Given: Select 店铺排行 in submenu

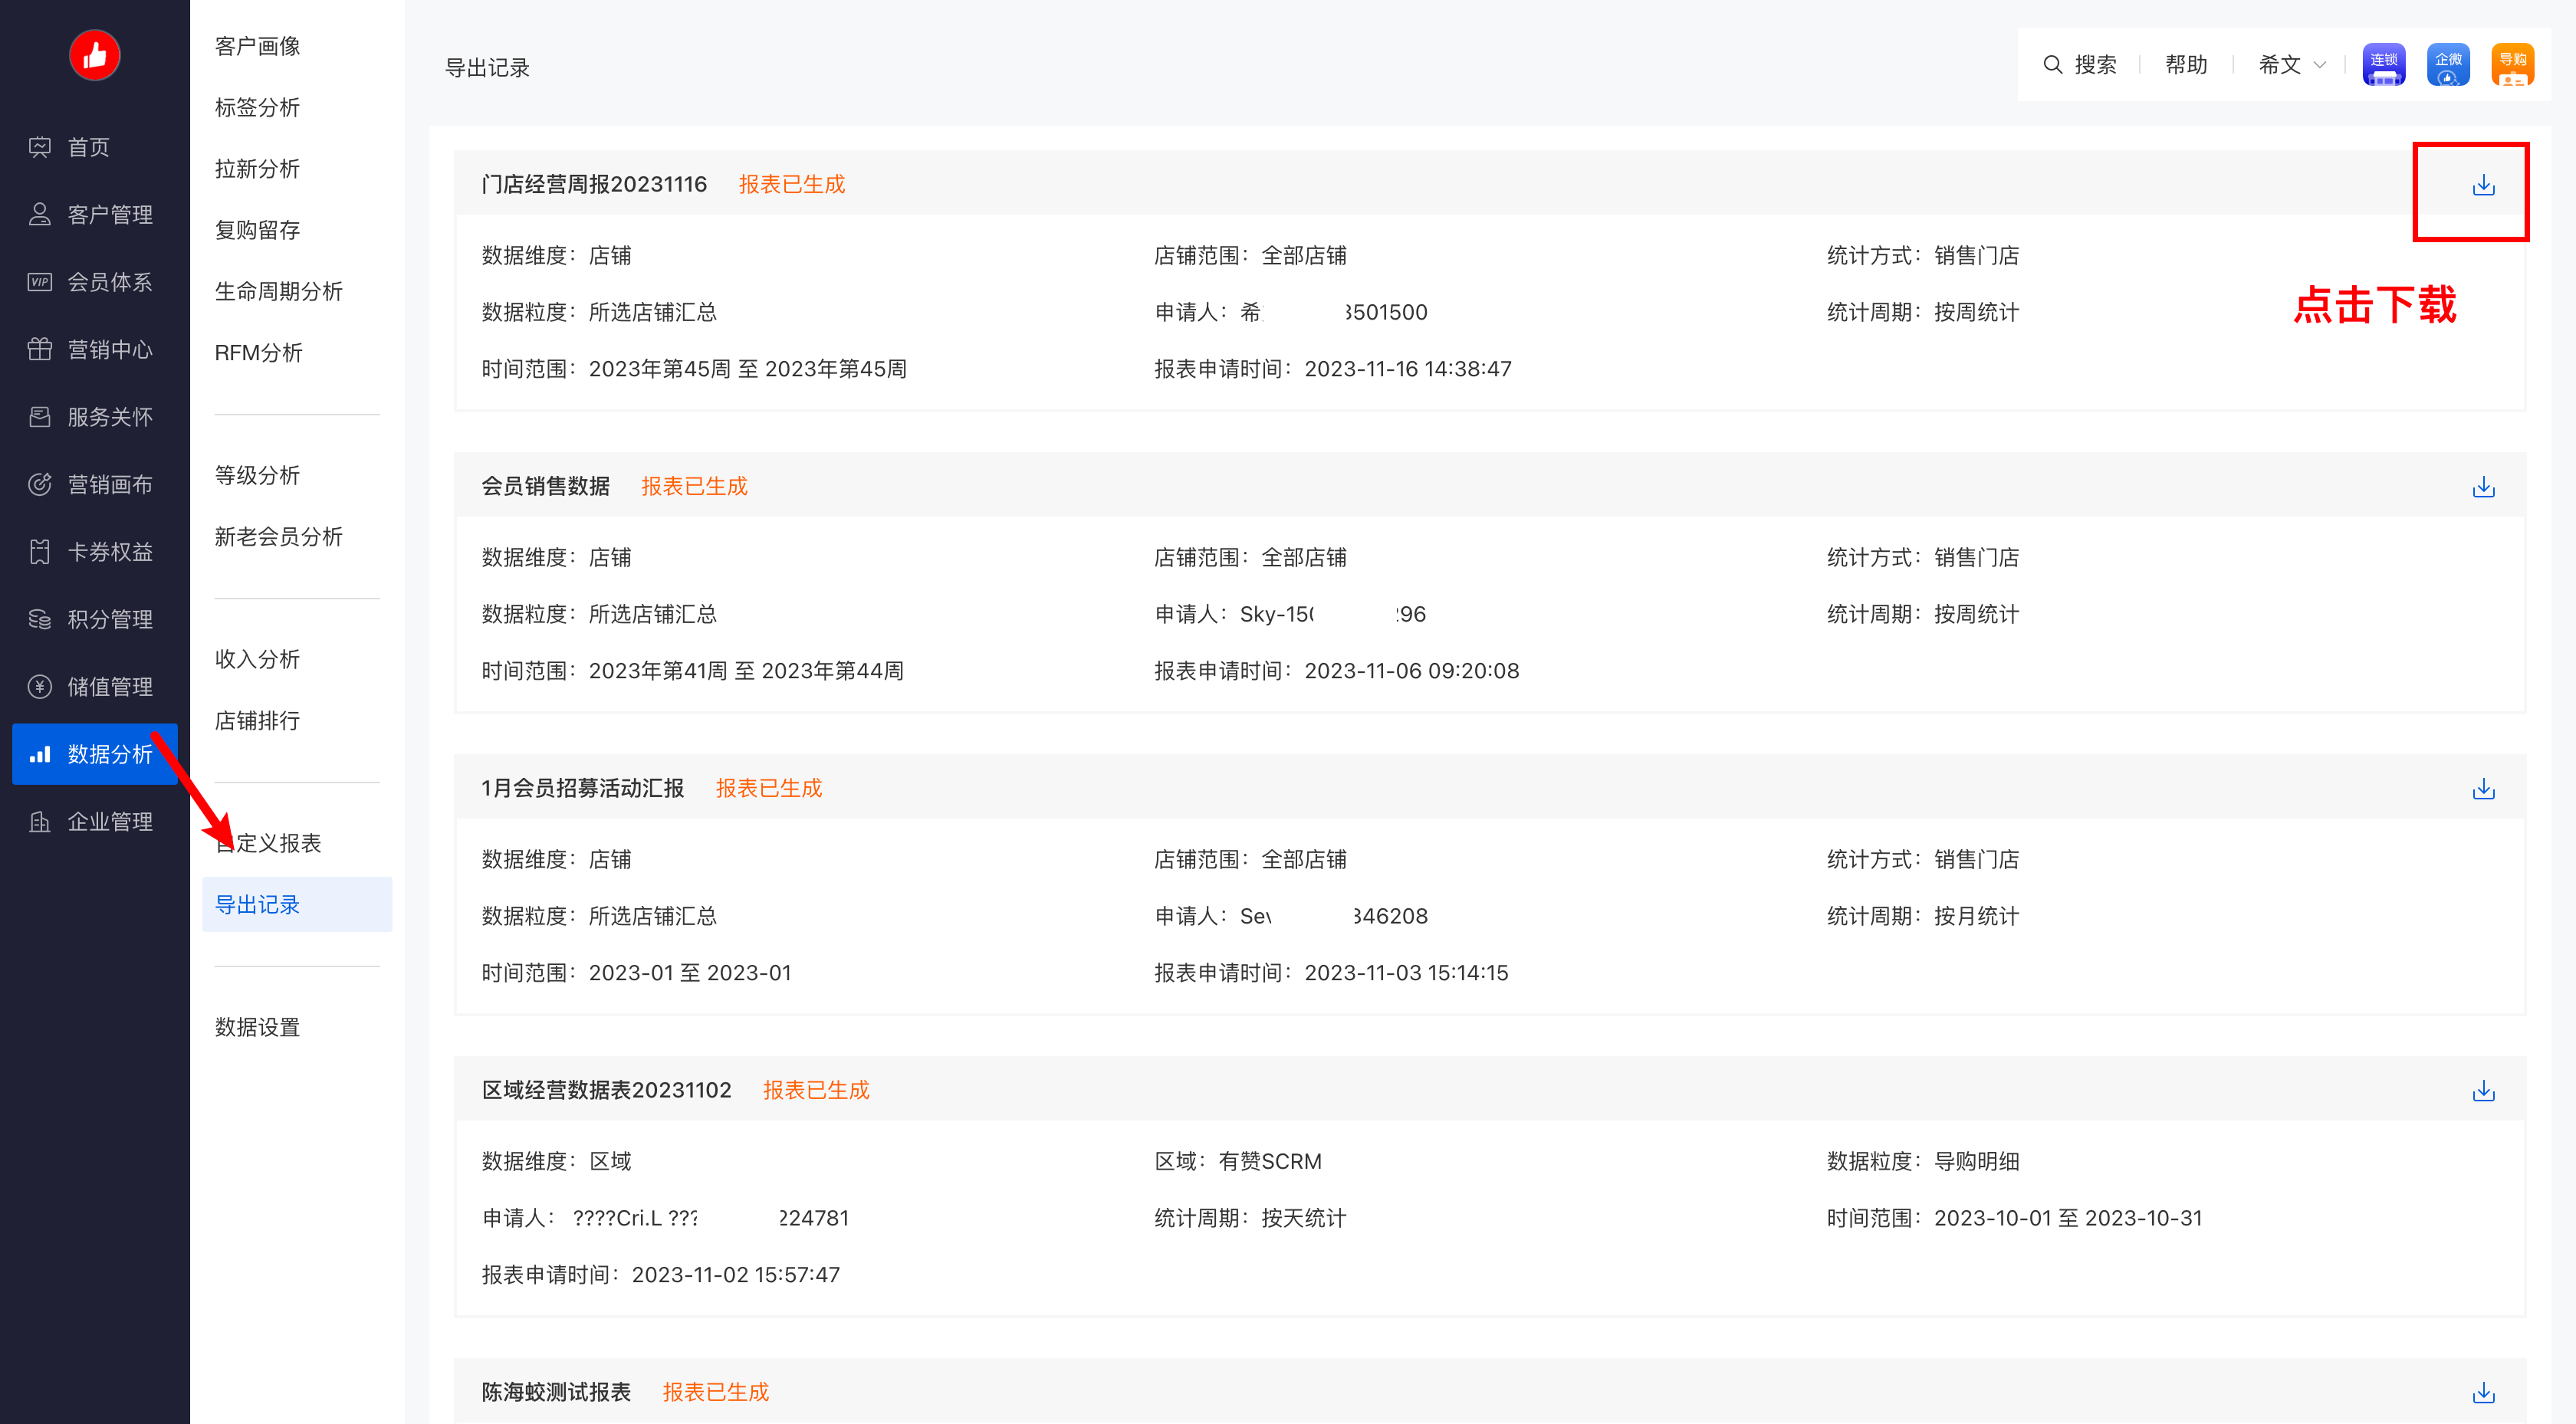Looking at the screenshot, I should point(257,720).
